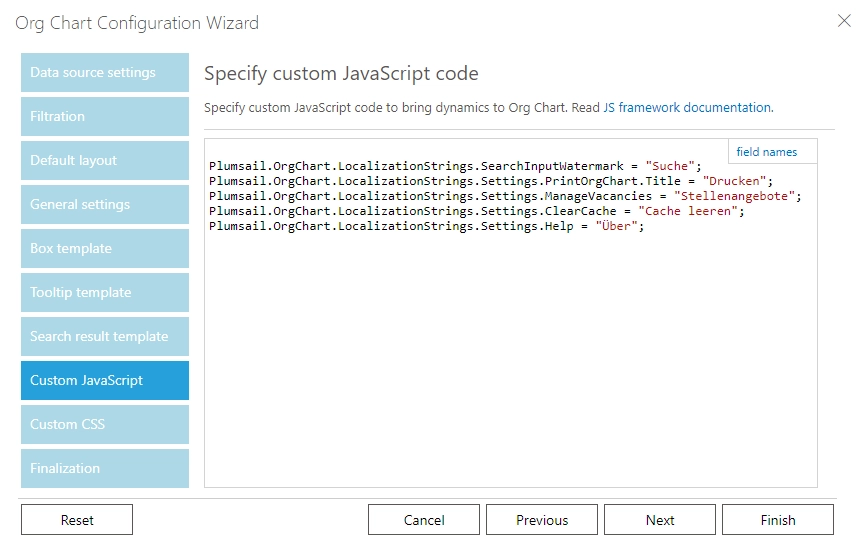Open the Custom CSS step
This screenshot has height=548, width=861.
(x=105, y=424)
